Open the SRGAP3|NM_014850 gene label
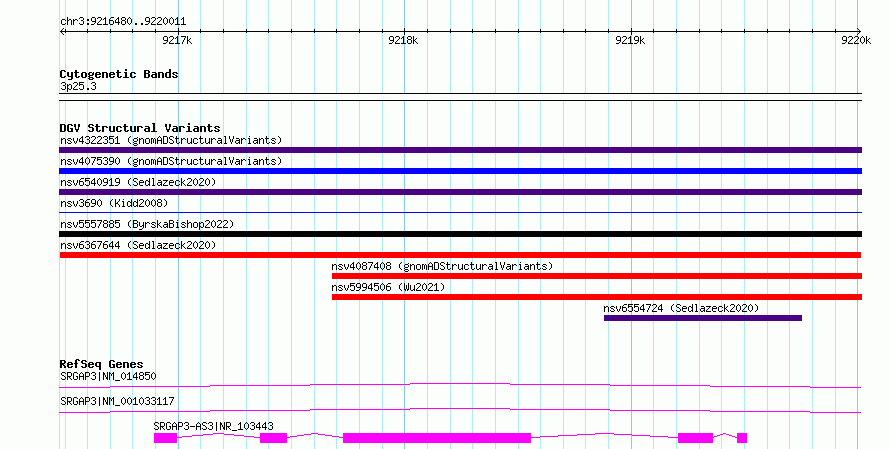 108,376
